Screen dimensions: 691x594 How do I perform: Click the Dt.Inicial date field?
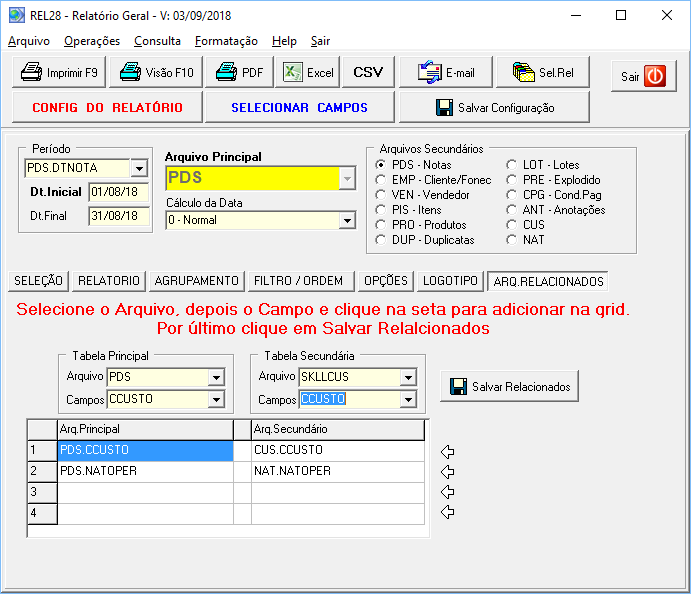point(119,192)
